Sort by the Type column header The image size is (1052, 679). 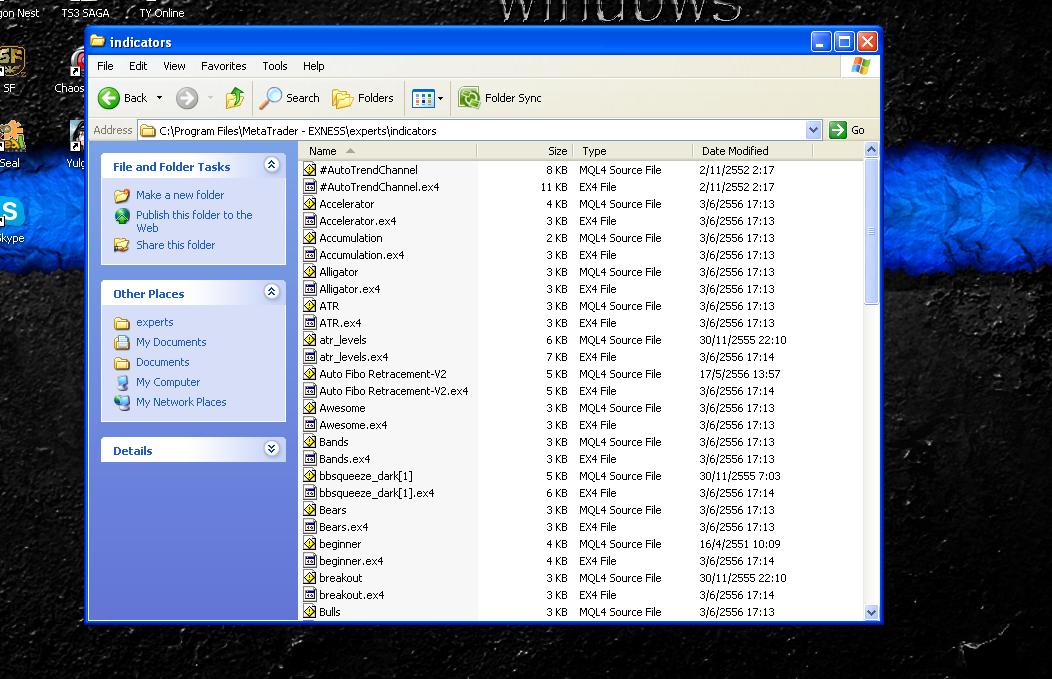632,151
